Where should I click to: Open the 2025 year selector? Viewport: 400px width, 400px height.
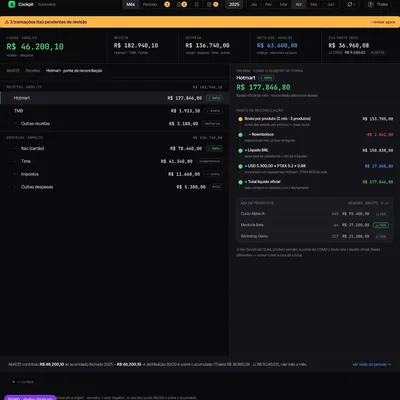(234, 4)
